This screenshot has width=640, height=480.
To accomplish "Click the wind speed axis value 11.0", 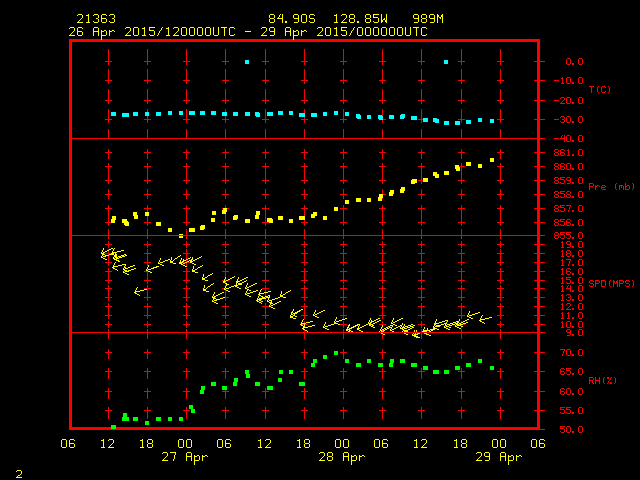I will [x=571, y=316].
